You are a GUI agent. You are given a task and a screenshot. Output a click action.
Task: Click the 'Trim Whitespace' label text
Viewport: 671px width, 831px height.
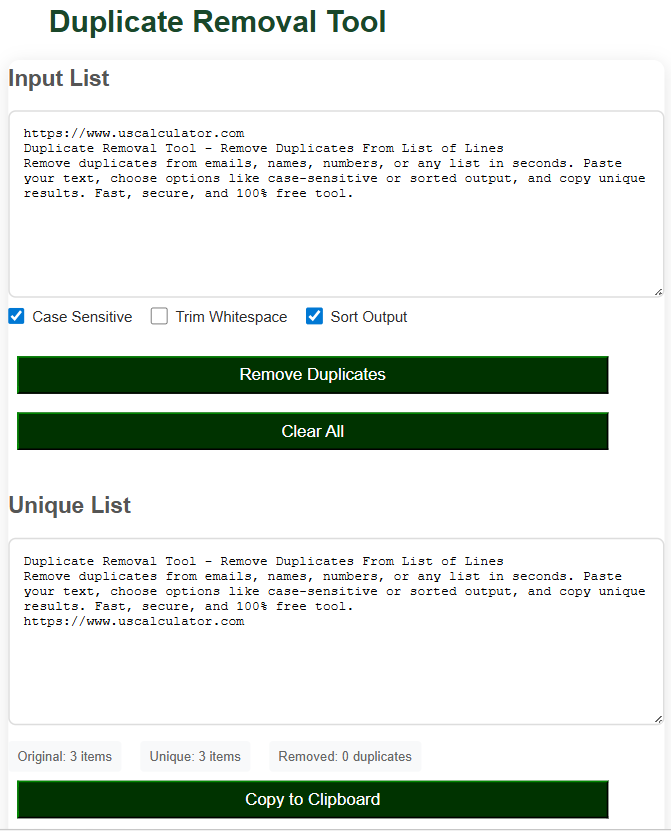tap(231, 317)
